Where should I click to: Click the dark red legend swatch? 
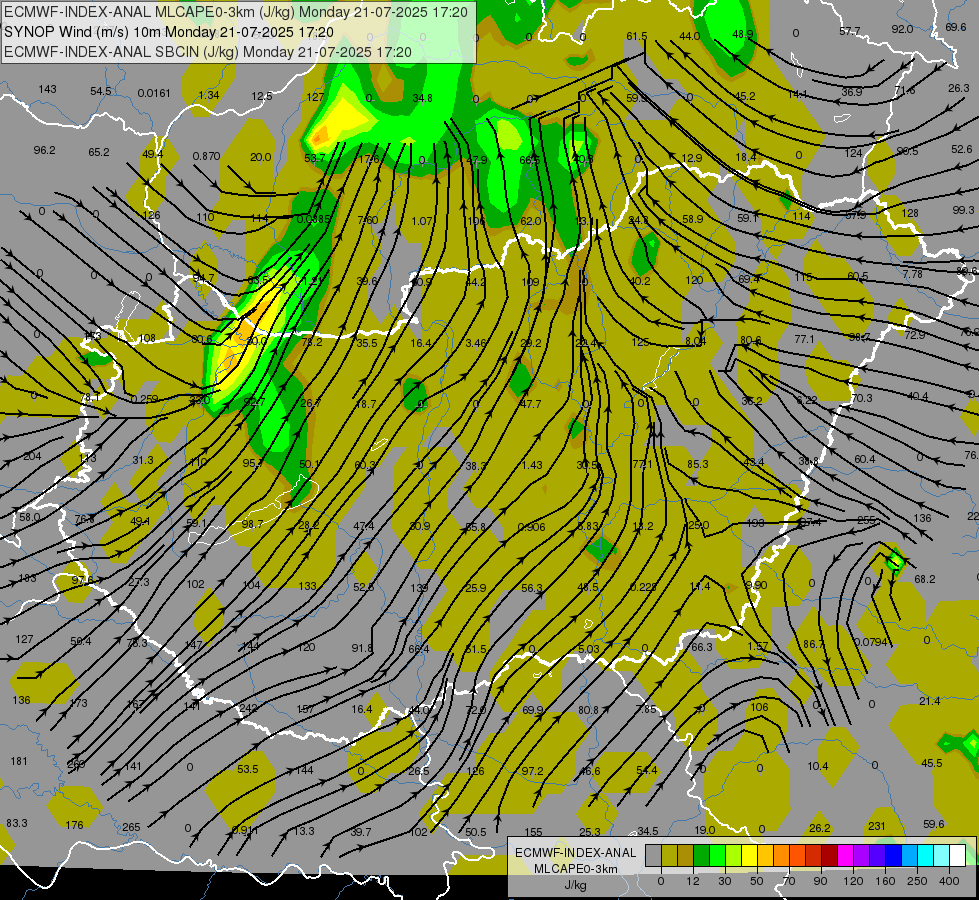[x=829, y=855]
